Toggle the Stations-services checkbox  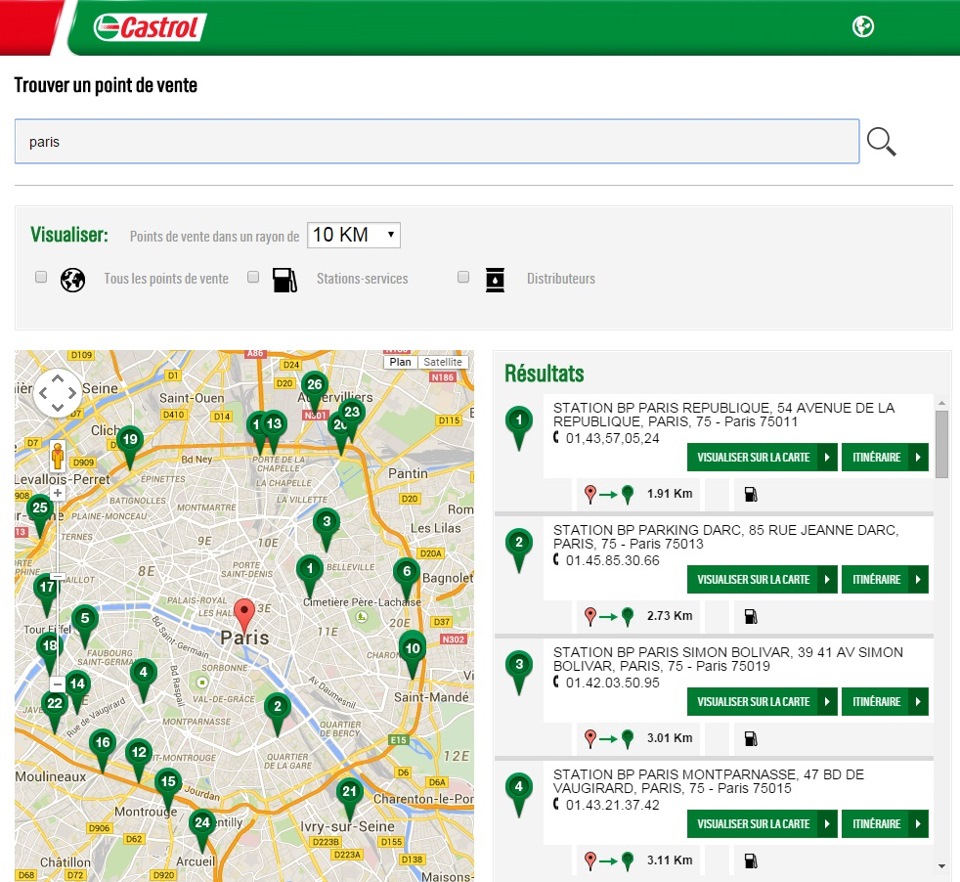253,277
